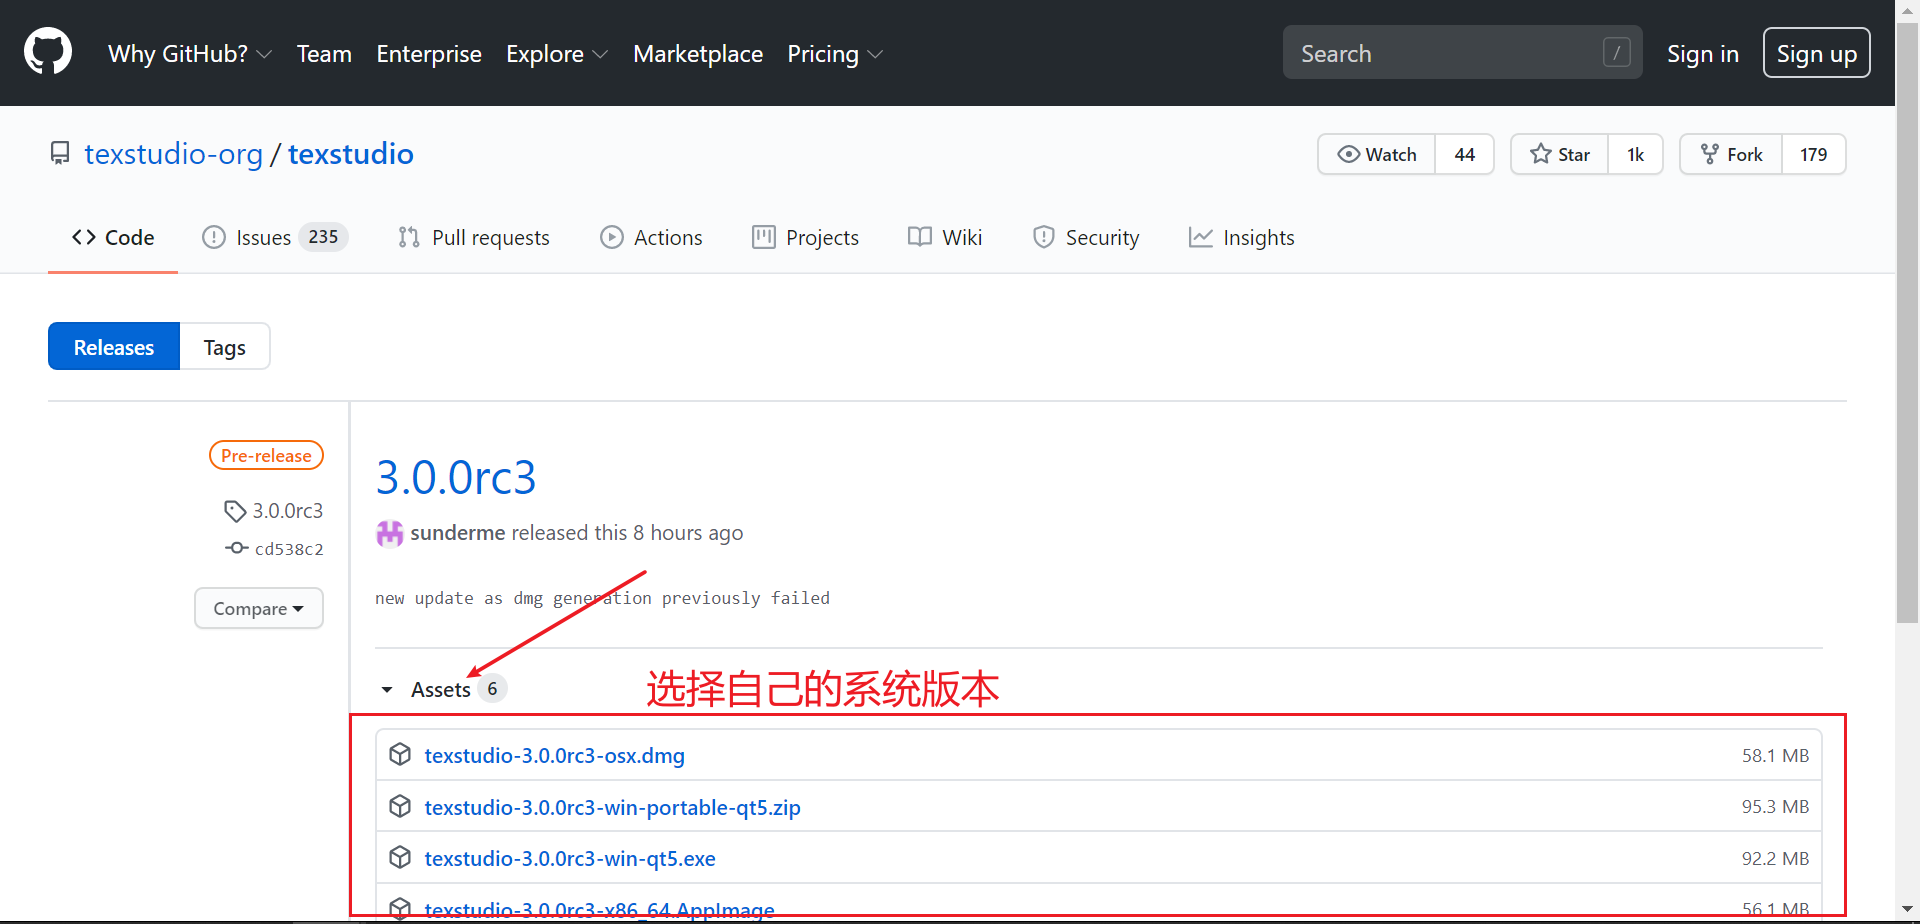This screenshot has height=924, width=1920.
Task: Click the repository icon beside texstudio-org
Action: (x=60, y=153)
